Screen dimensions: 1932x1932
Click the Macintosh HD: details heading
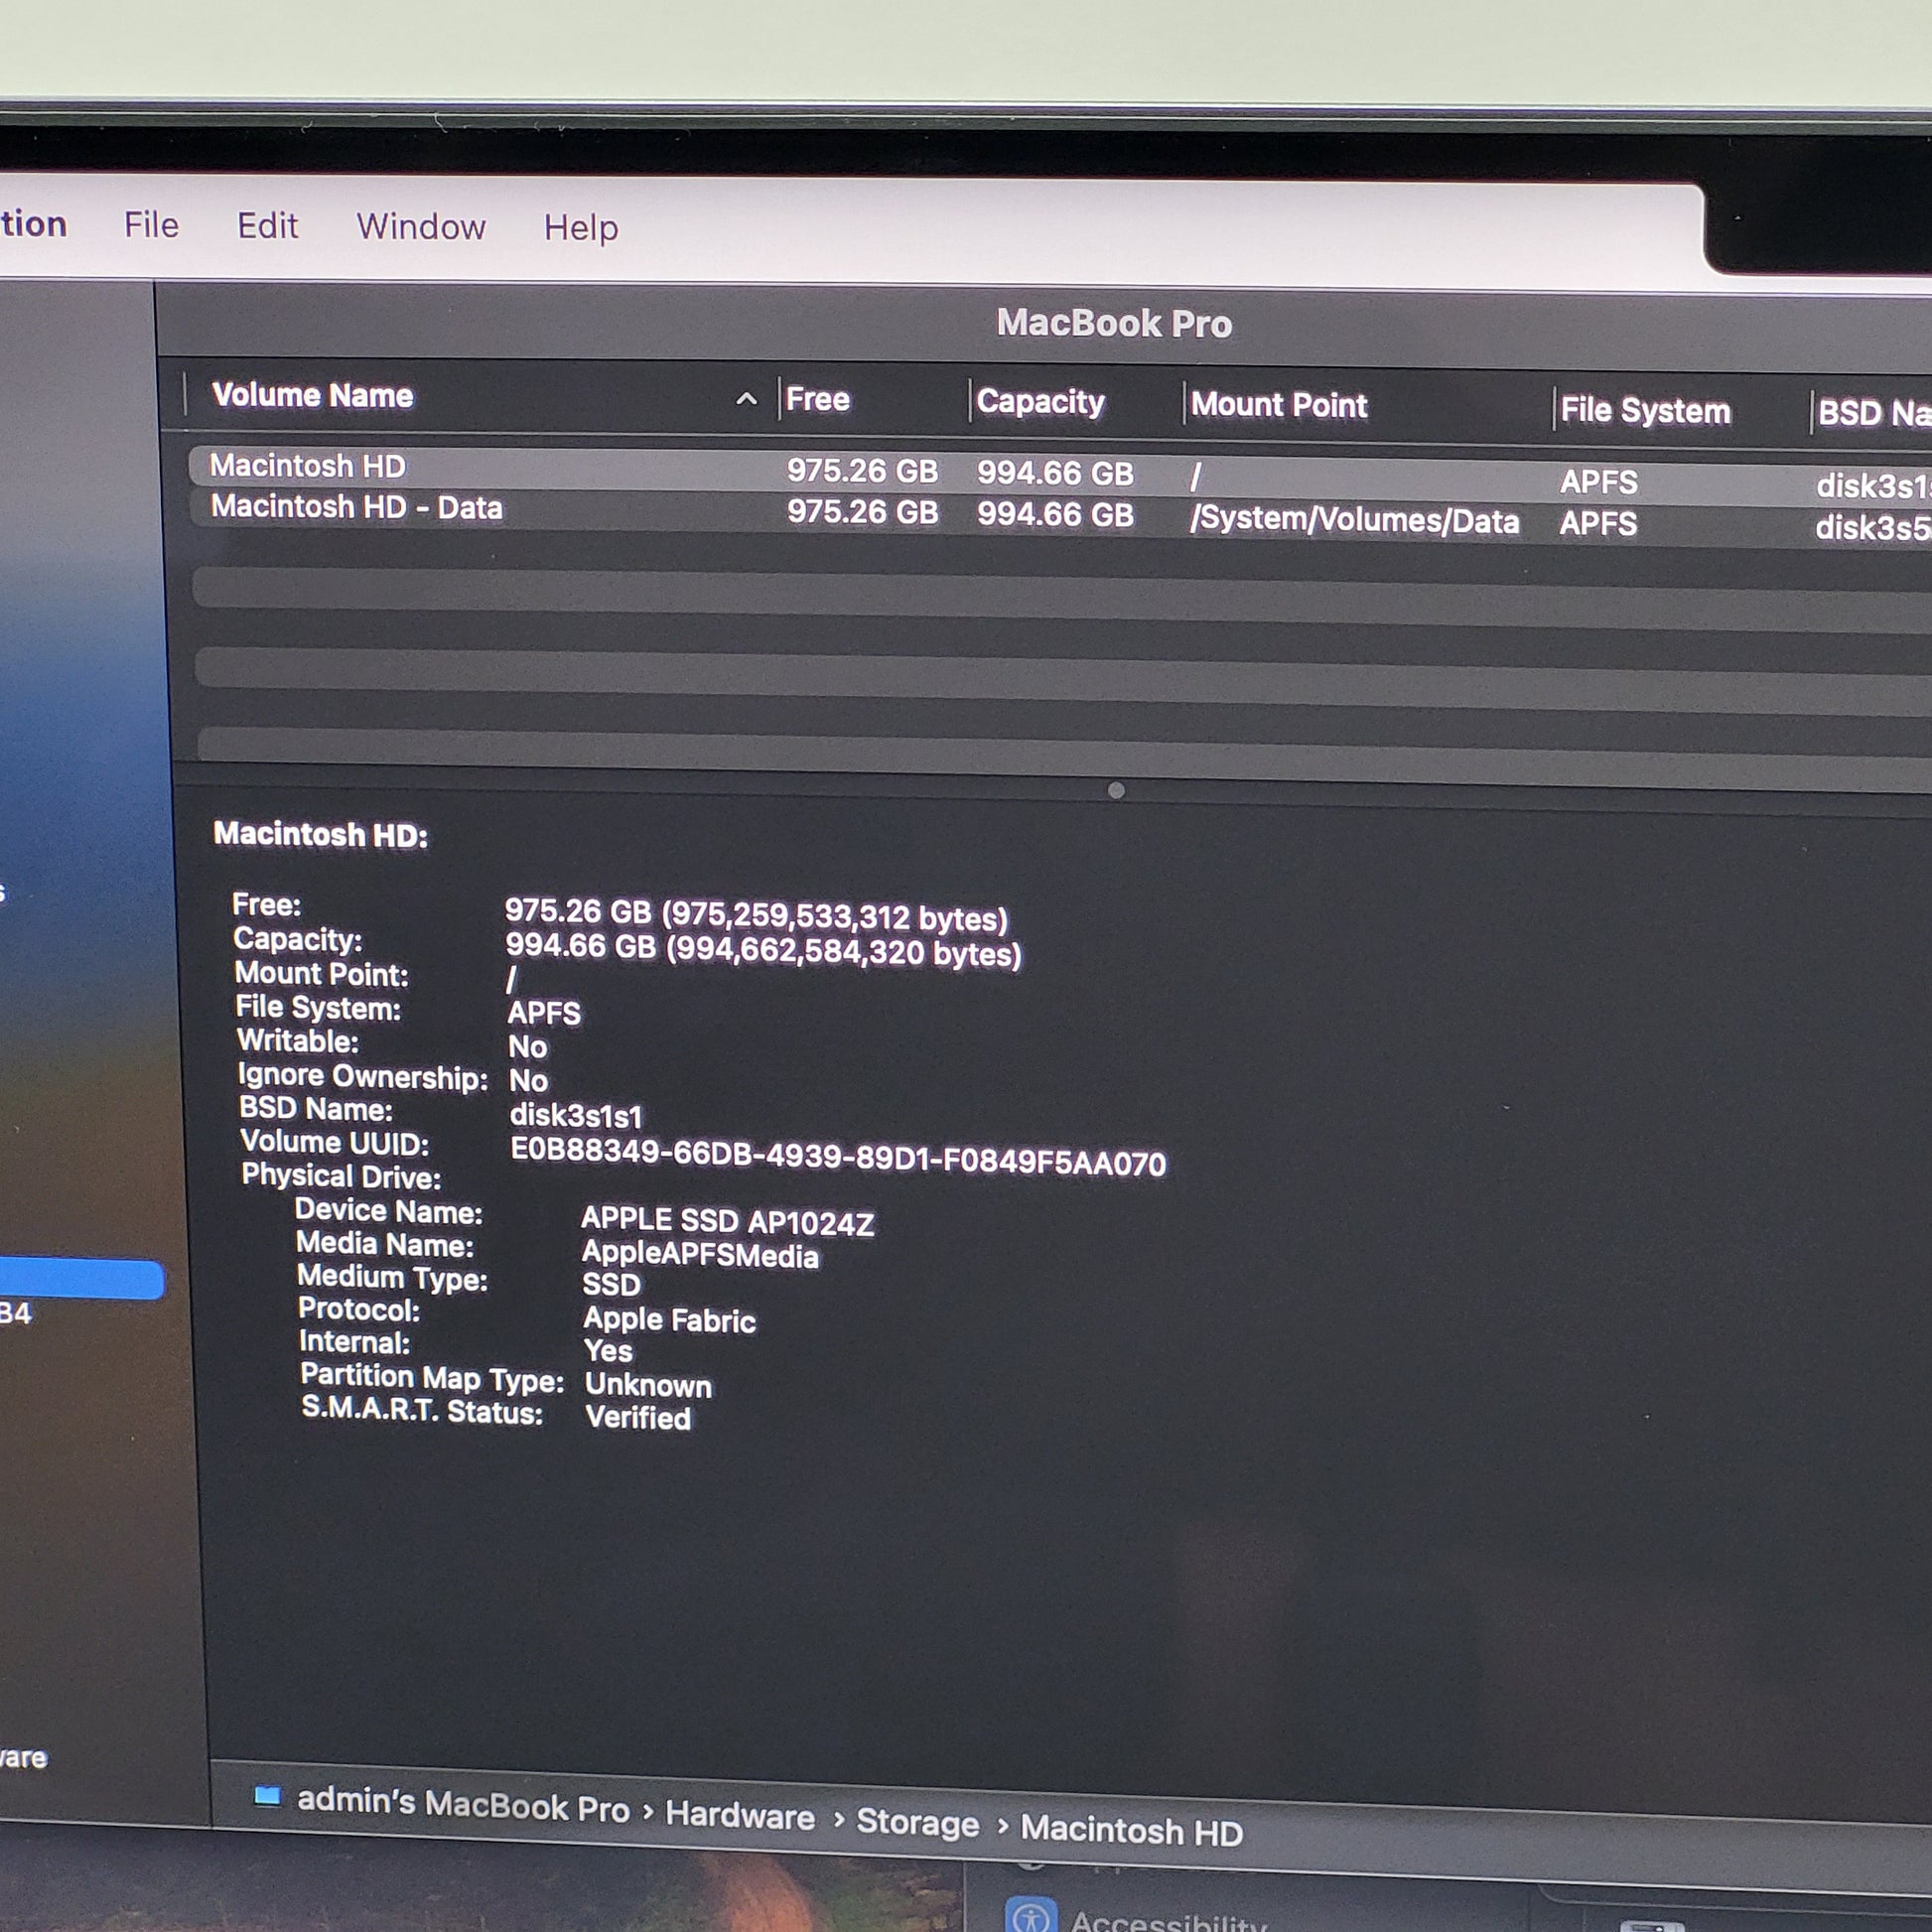320,834
